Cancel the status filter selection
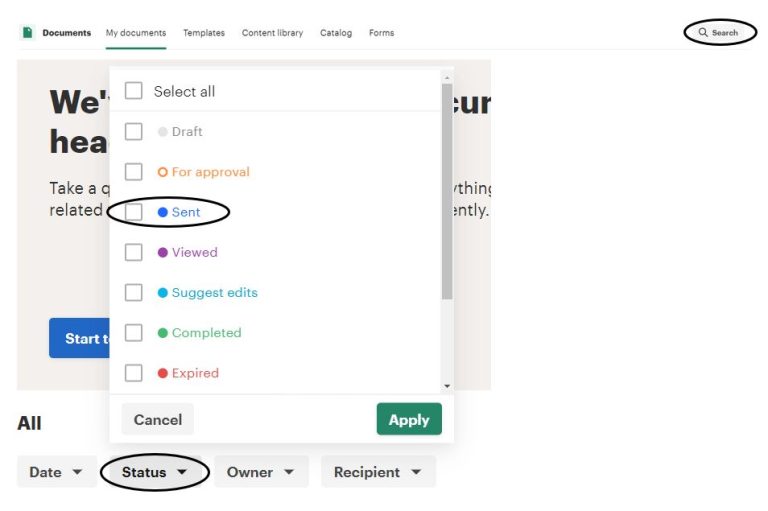 coord(158,419)
